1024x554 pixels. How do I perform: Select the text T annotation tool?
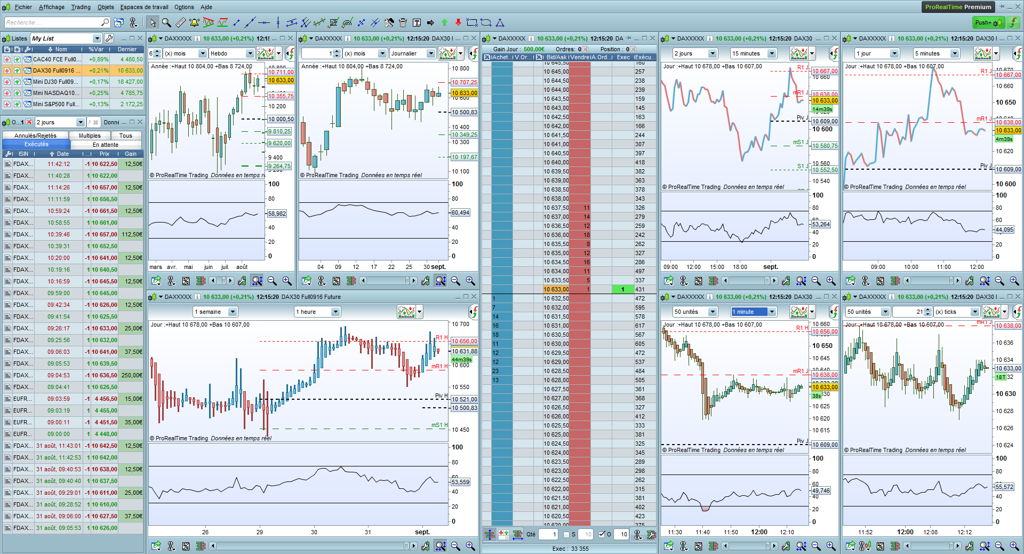[x=417, y=22]
